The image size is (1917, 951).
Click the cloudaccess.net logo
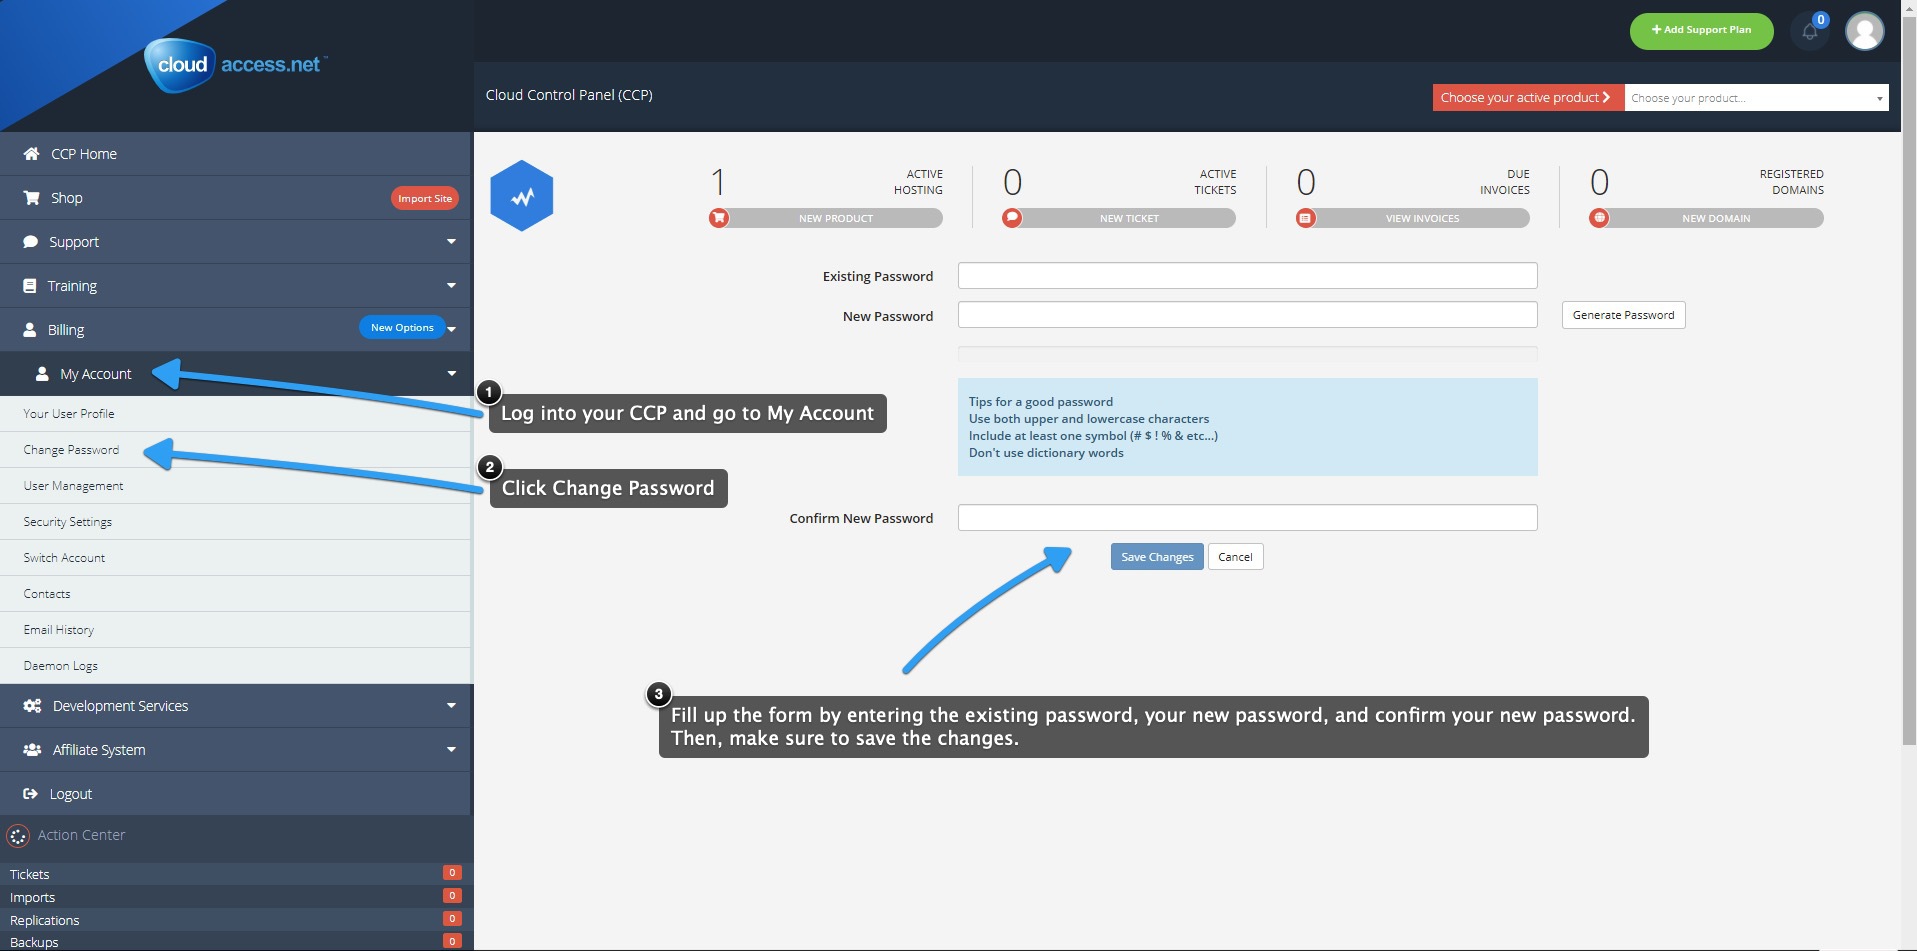click(x=236, y=65)
